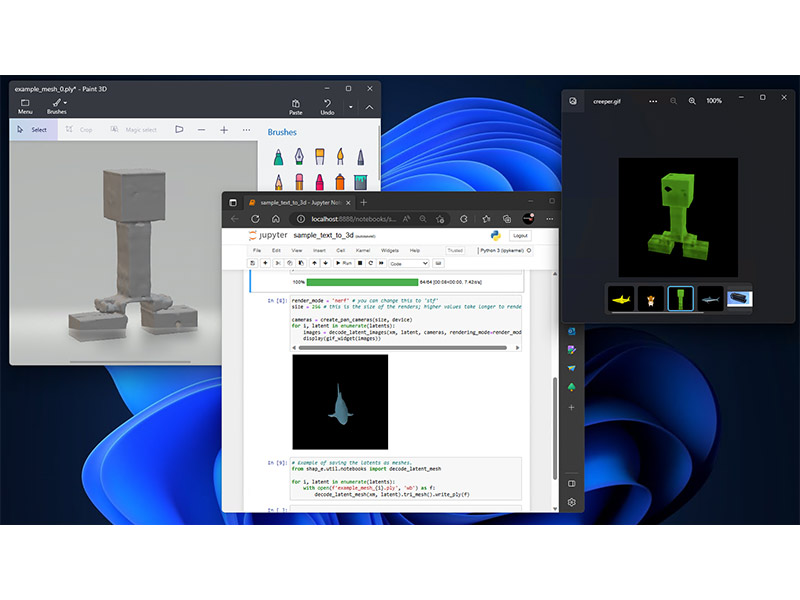Select the Fill bucket tool
Viewport: 800px width, 600px height.
[x=360, y=182]
